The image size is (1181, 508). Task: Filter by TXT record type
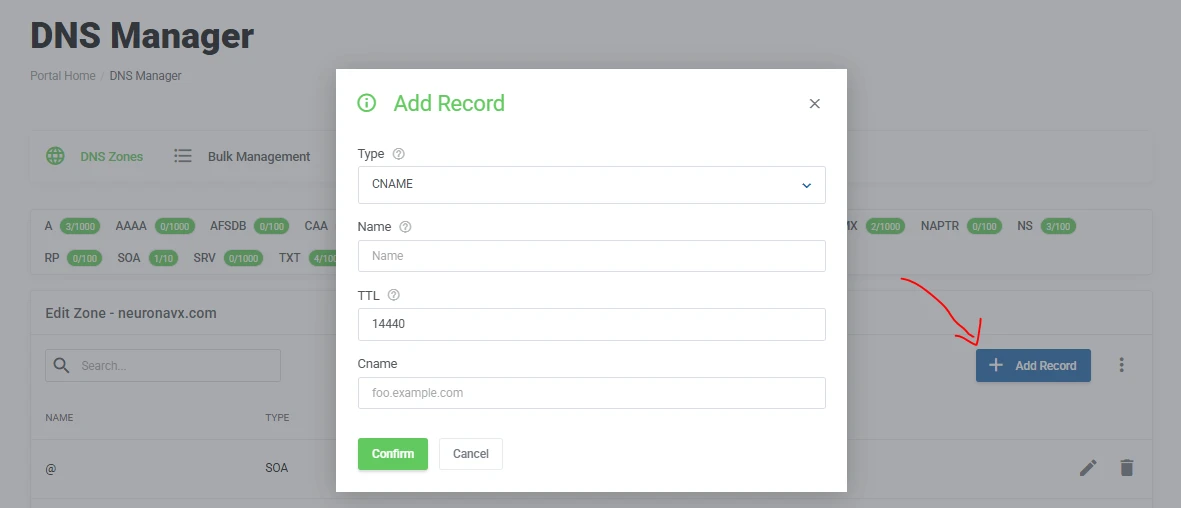289,258
